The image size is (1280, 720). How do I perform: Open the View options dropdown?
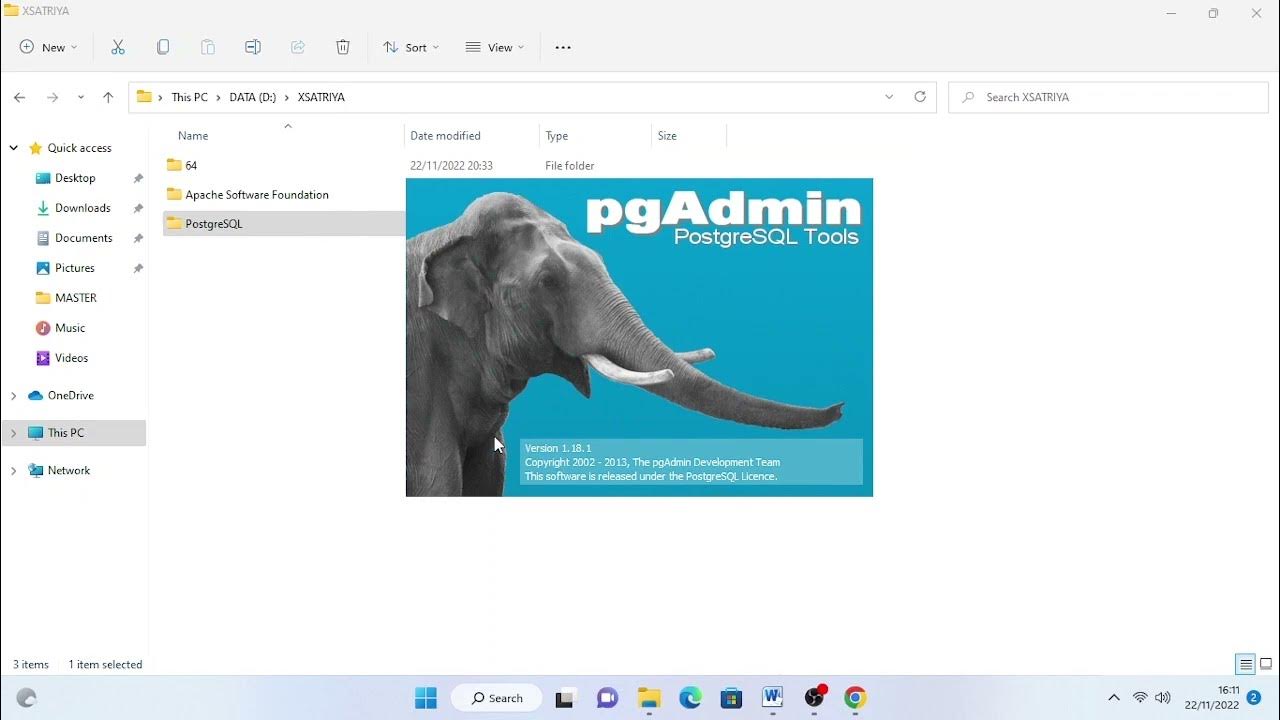coord(495,47)
